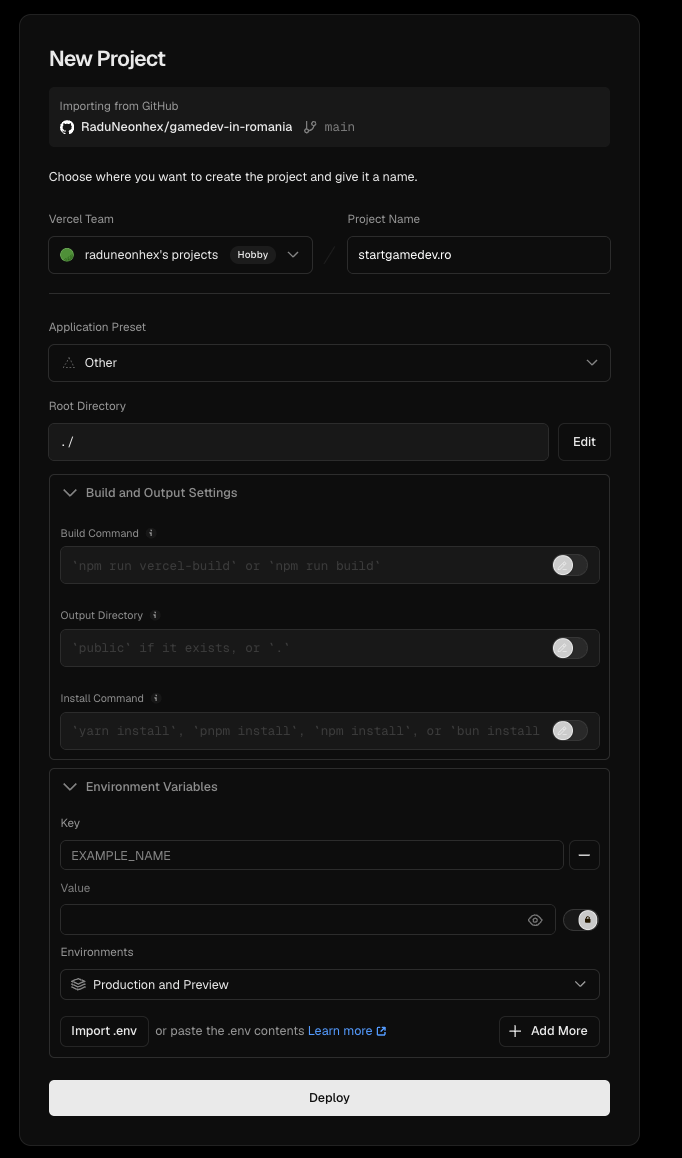This screenshot has width=682, height=1158.
Task: Click the Other preset triangle icon
Action: (69, 363)
